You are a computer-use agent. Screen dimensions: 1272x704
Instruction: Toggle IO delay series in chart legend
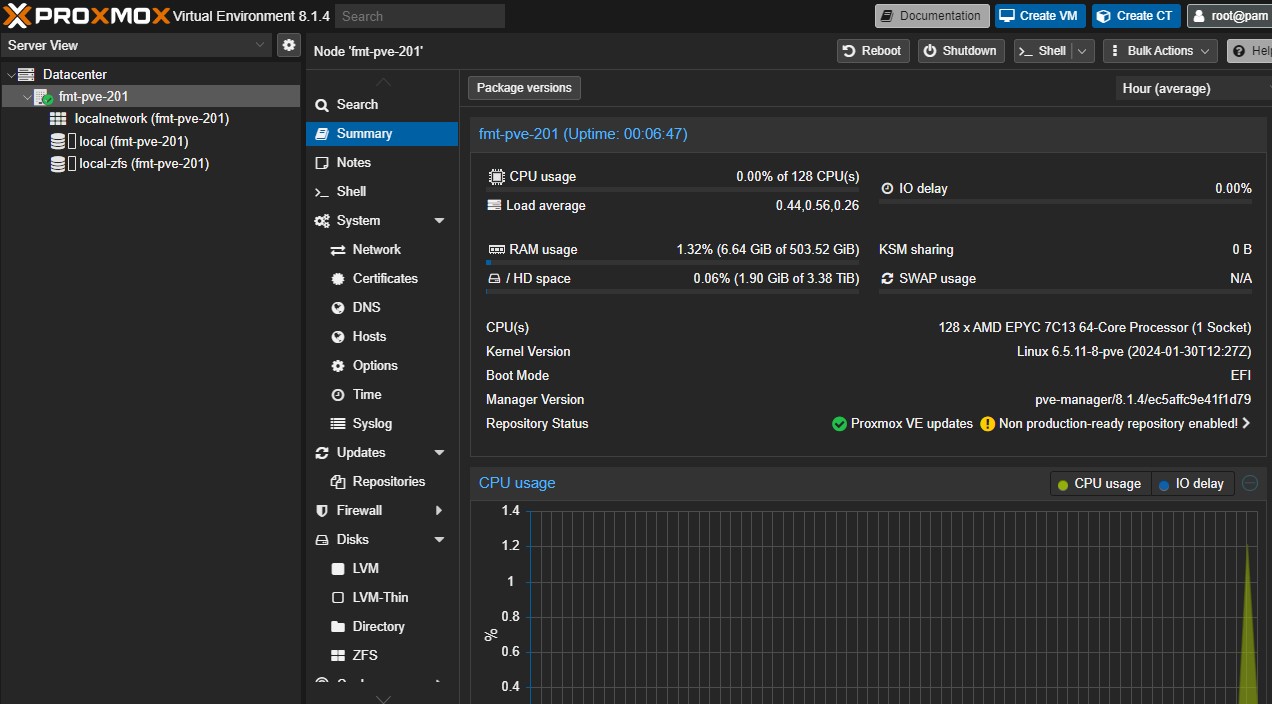pos(1192,484)
